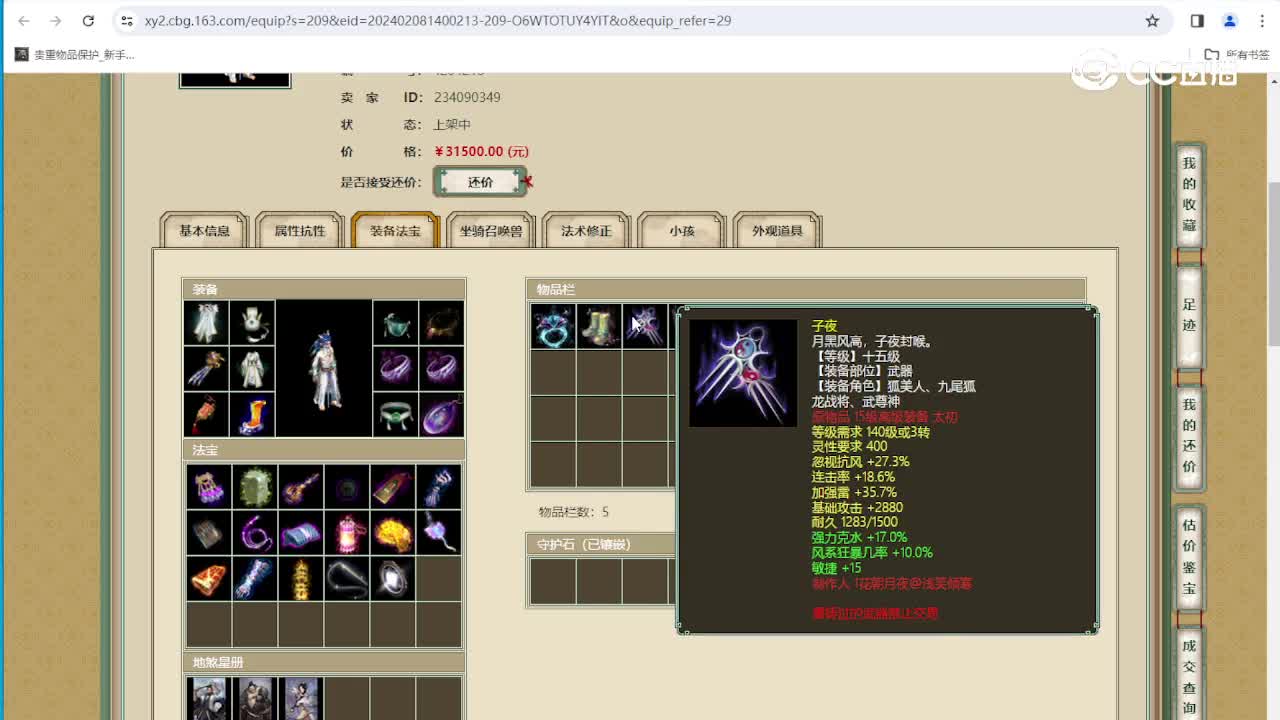Viewport: 1280px width, 720px height.
Task: Select the white cape equipment icon
Action: 206,323
